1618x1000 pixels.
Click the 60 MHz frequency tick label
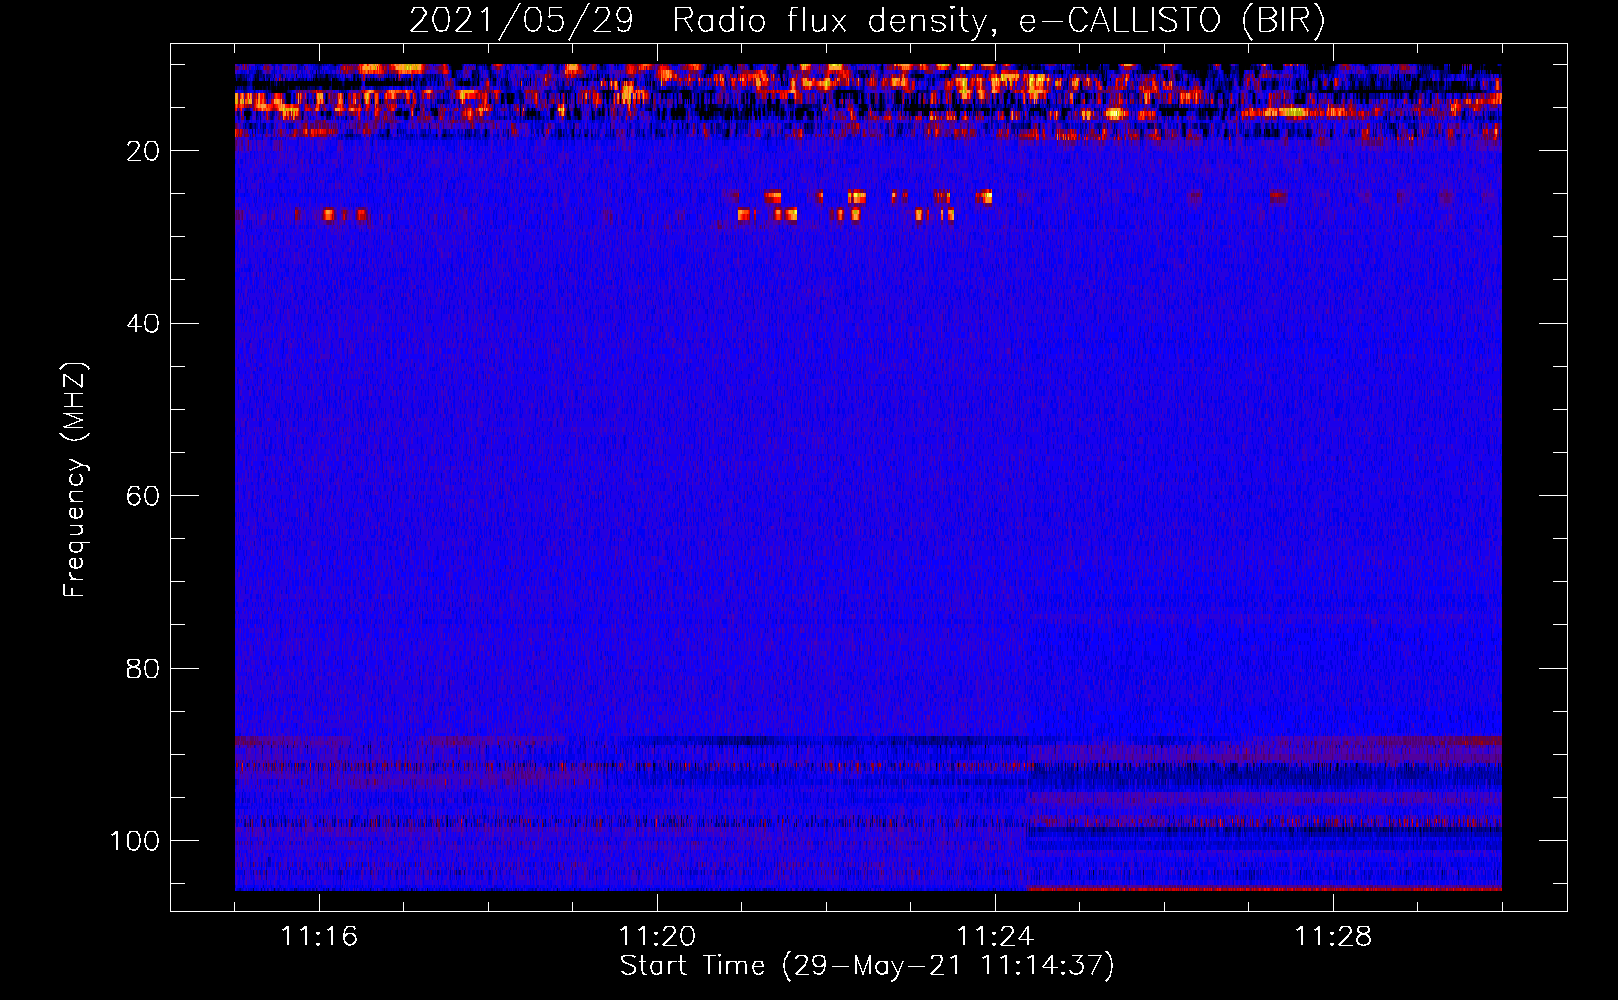(143, 496)
